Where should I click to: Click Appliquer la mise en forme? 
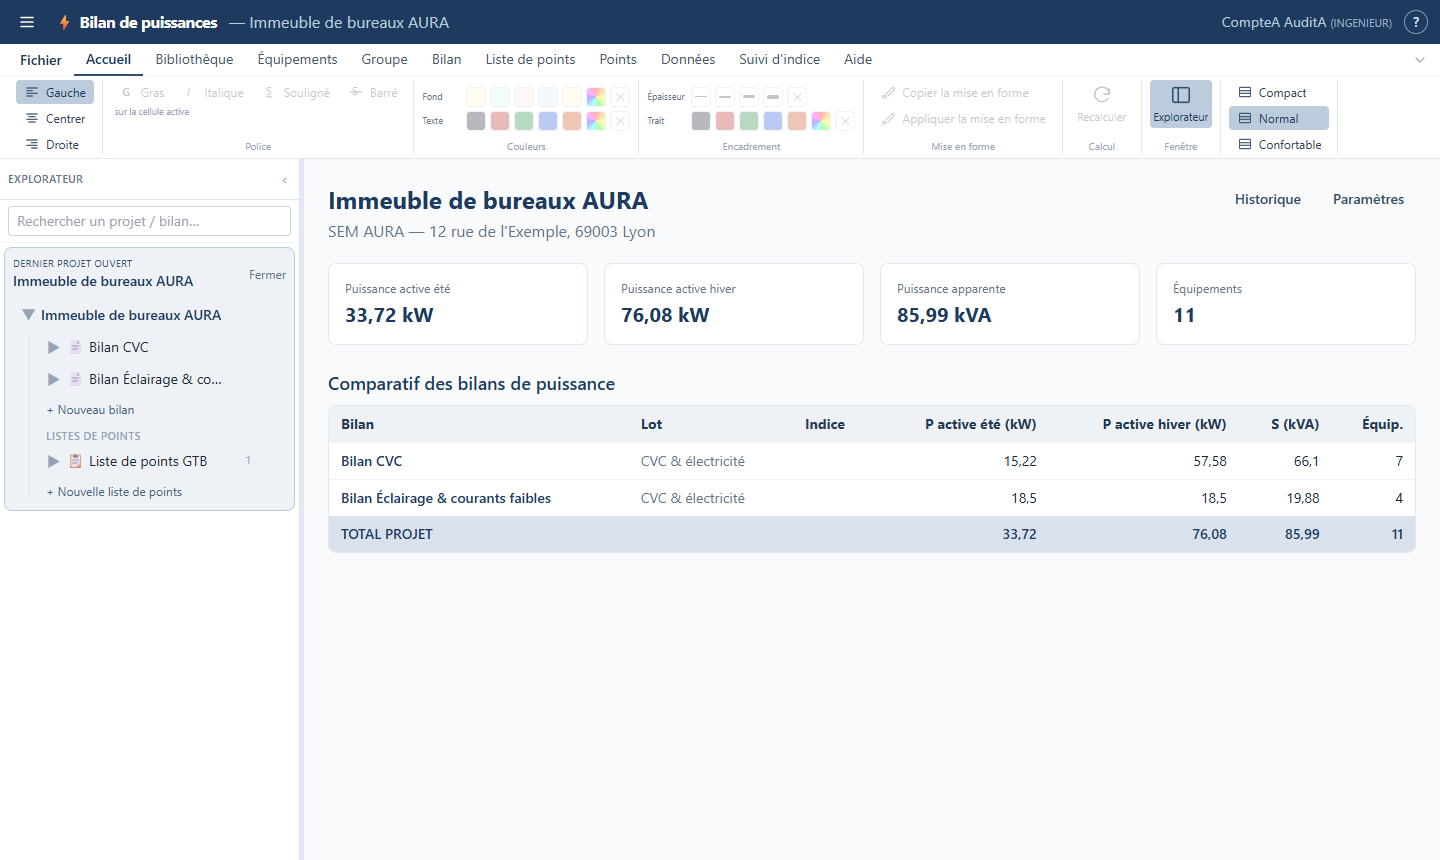click(x=964, y=118)
